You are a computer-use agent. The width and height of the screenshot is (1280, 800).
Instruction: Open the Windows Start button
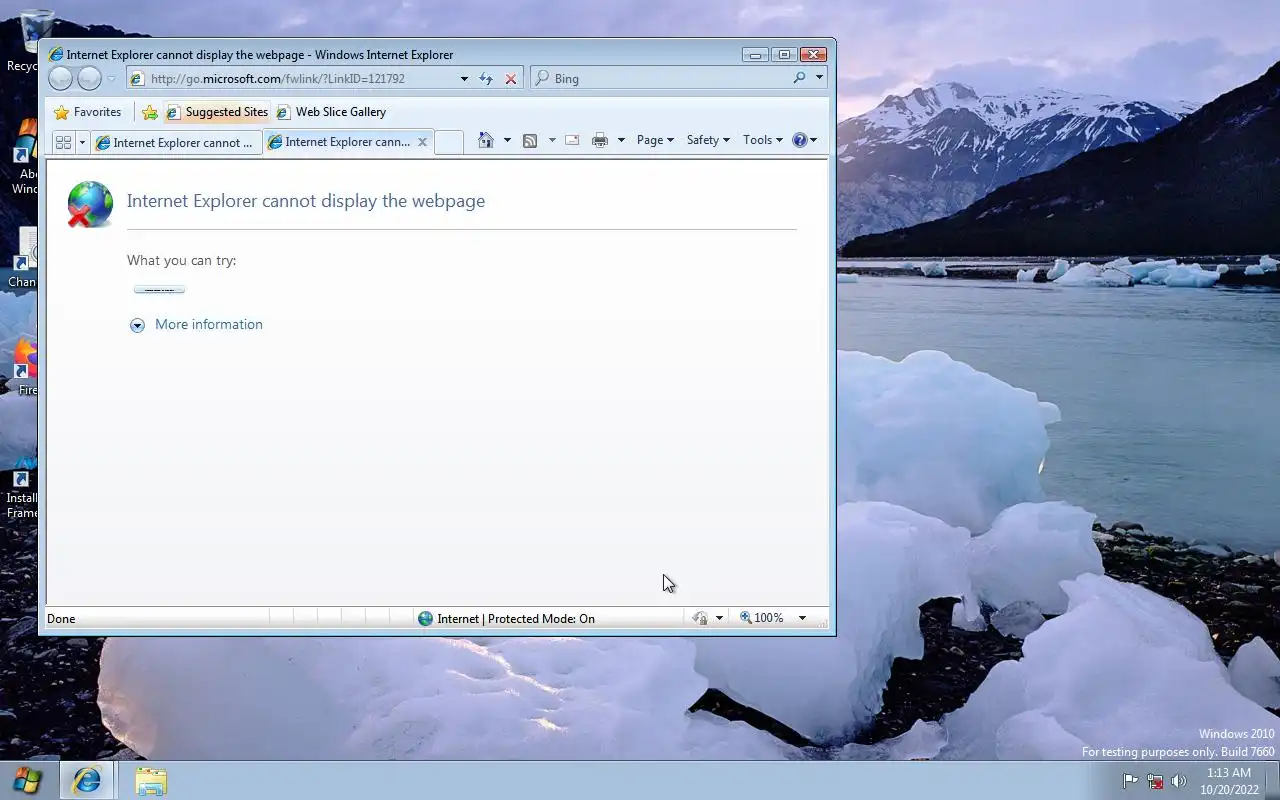(27, 780)
